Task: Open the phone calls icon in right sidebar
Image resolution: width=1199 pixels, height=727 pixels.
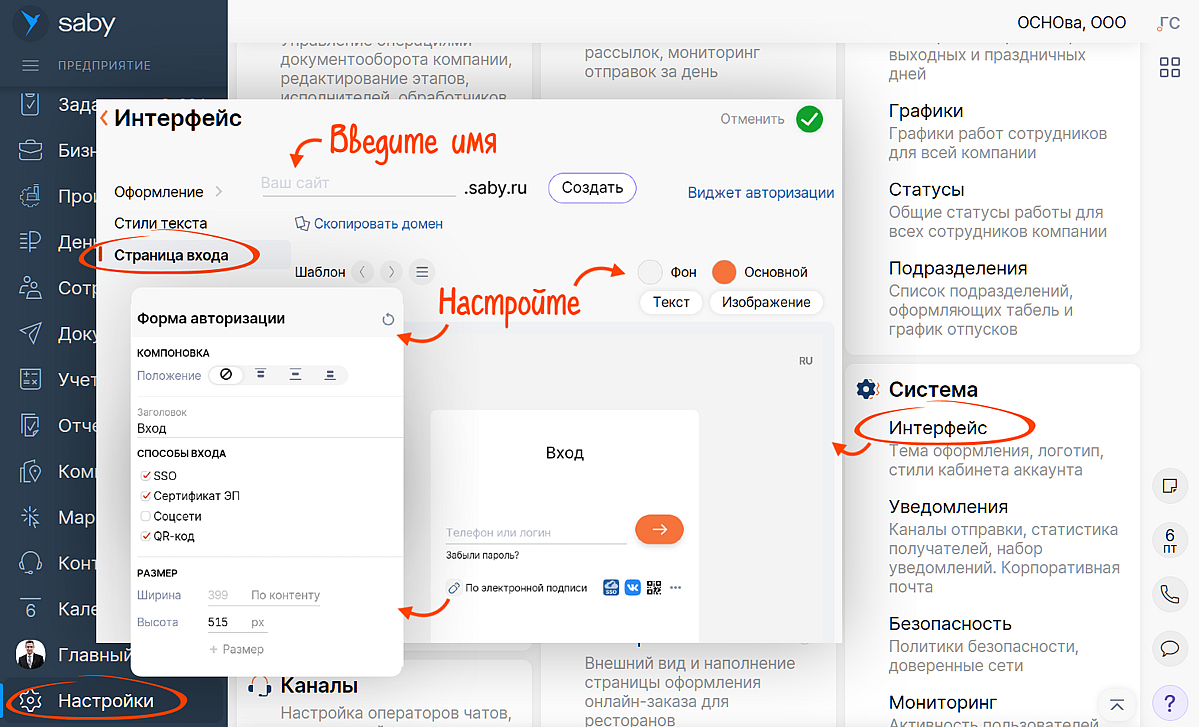Action: [1168, 594]
